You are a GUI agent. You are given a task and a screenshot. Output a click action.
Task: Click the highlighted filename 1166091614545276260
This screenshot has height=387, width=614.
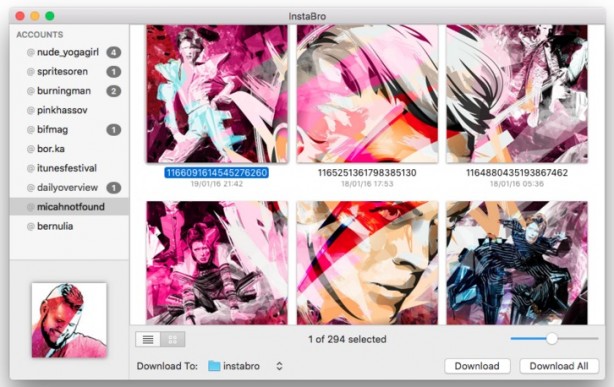[217, 173]
